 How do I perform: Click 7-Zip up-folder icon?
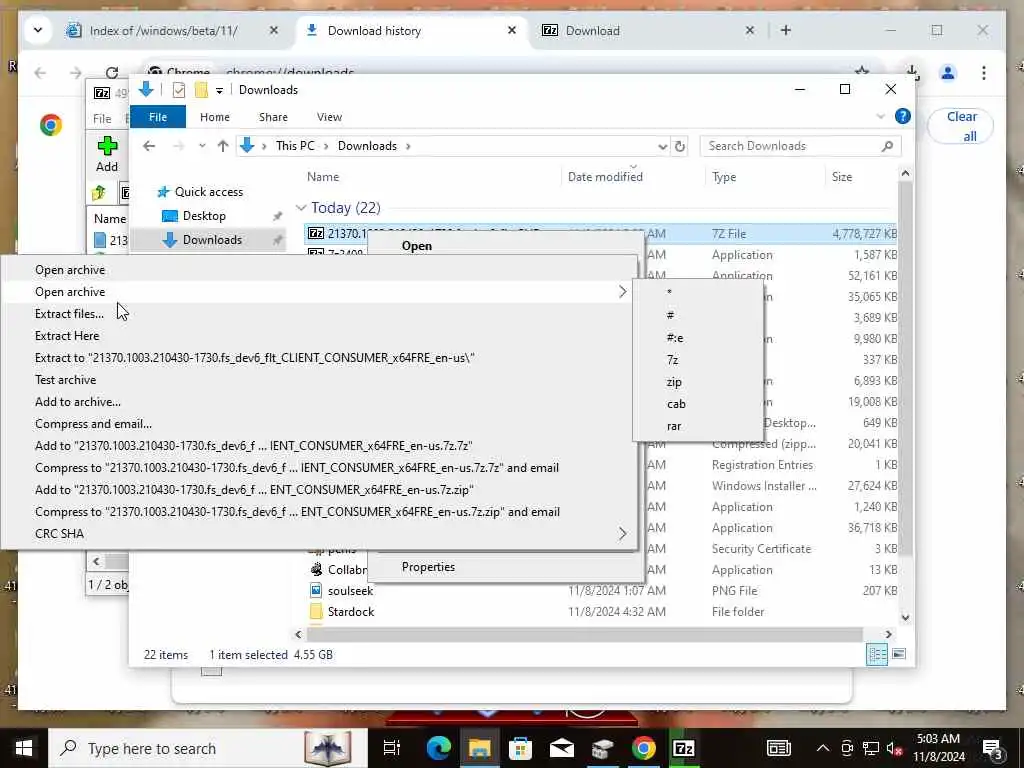pyautogui.click(x=99, y=192)
